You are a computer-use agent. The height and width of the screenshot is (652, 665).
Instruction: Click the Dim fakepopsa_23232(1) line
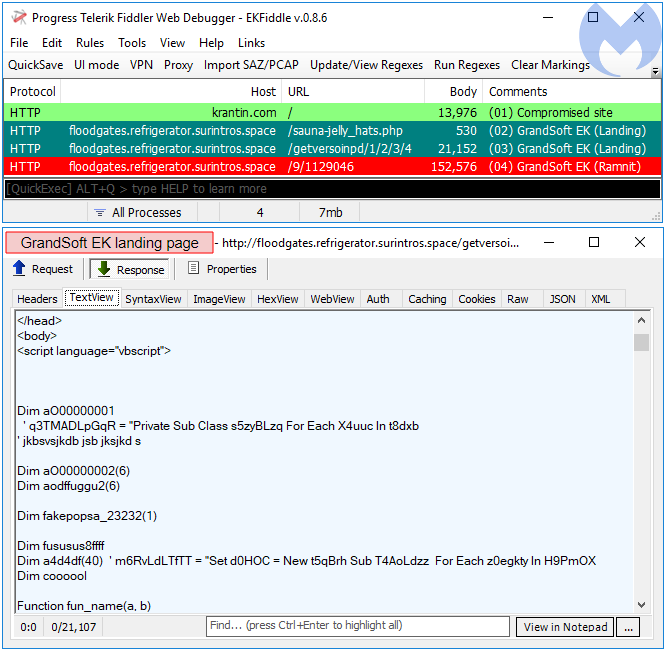[x=87, y=516]
